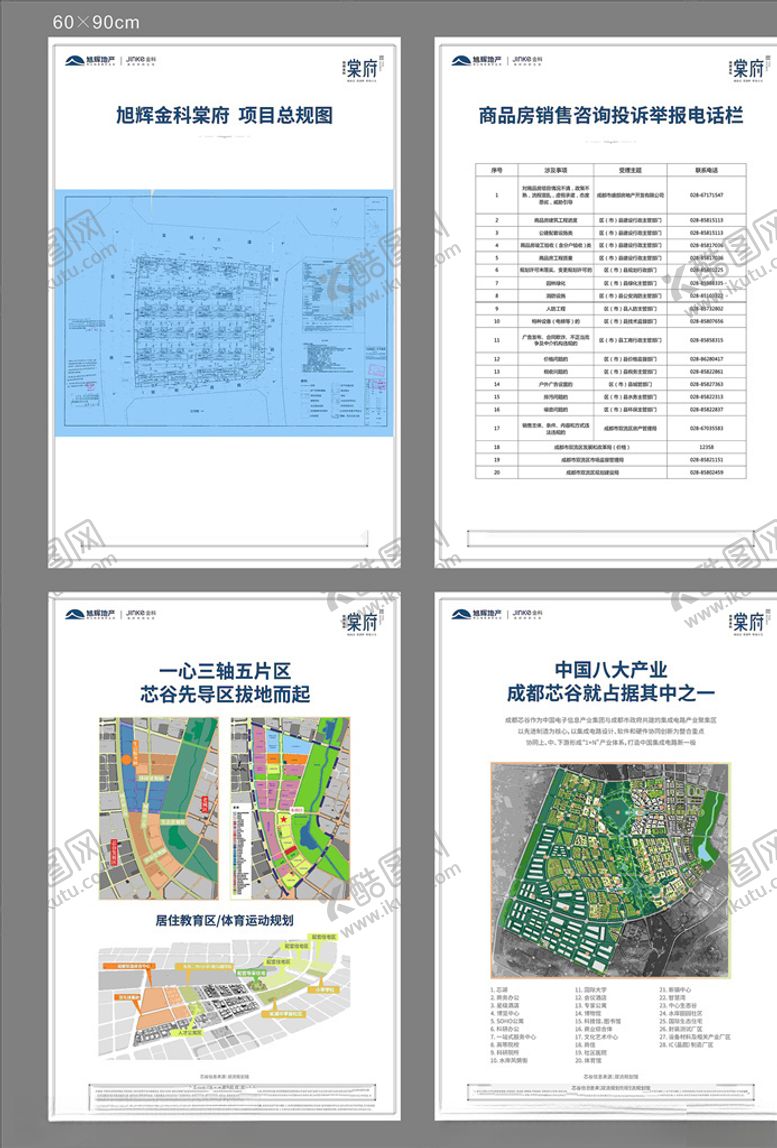Screen dimensions: 777x1148
Task: Click the 旭辉地产 logo on the 项目总规图 poster
Action: coord(90,61)
